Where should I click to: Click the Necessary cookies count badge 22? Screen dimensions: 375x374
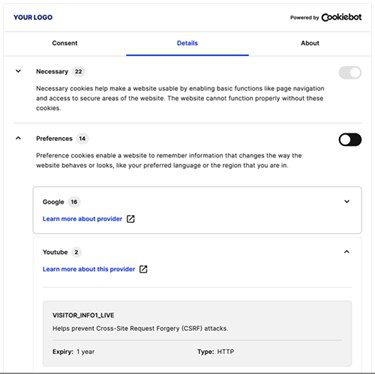point(78,72)
